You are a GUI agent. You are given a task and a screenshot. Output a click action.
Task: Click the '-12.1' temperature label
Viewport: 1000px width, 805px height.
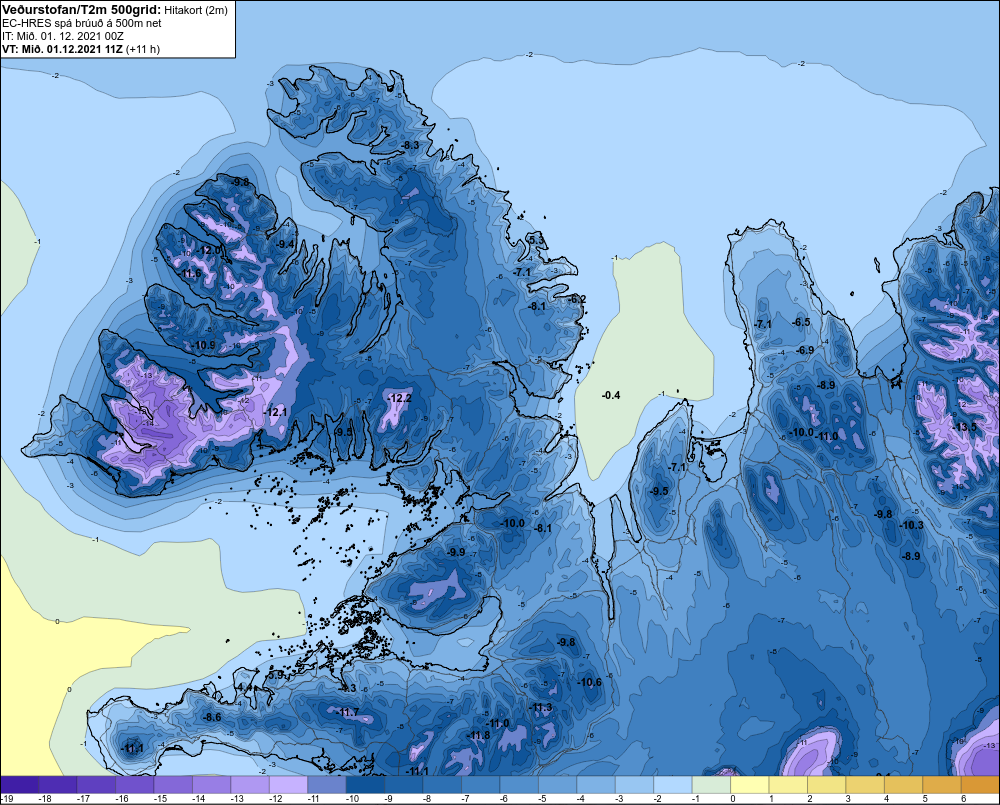(x=276, y=412)
